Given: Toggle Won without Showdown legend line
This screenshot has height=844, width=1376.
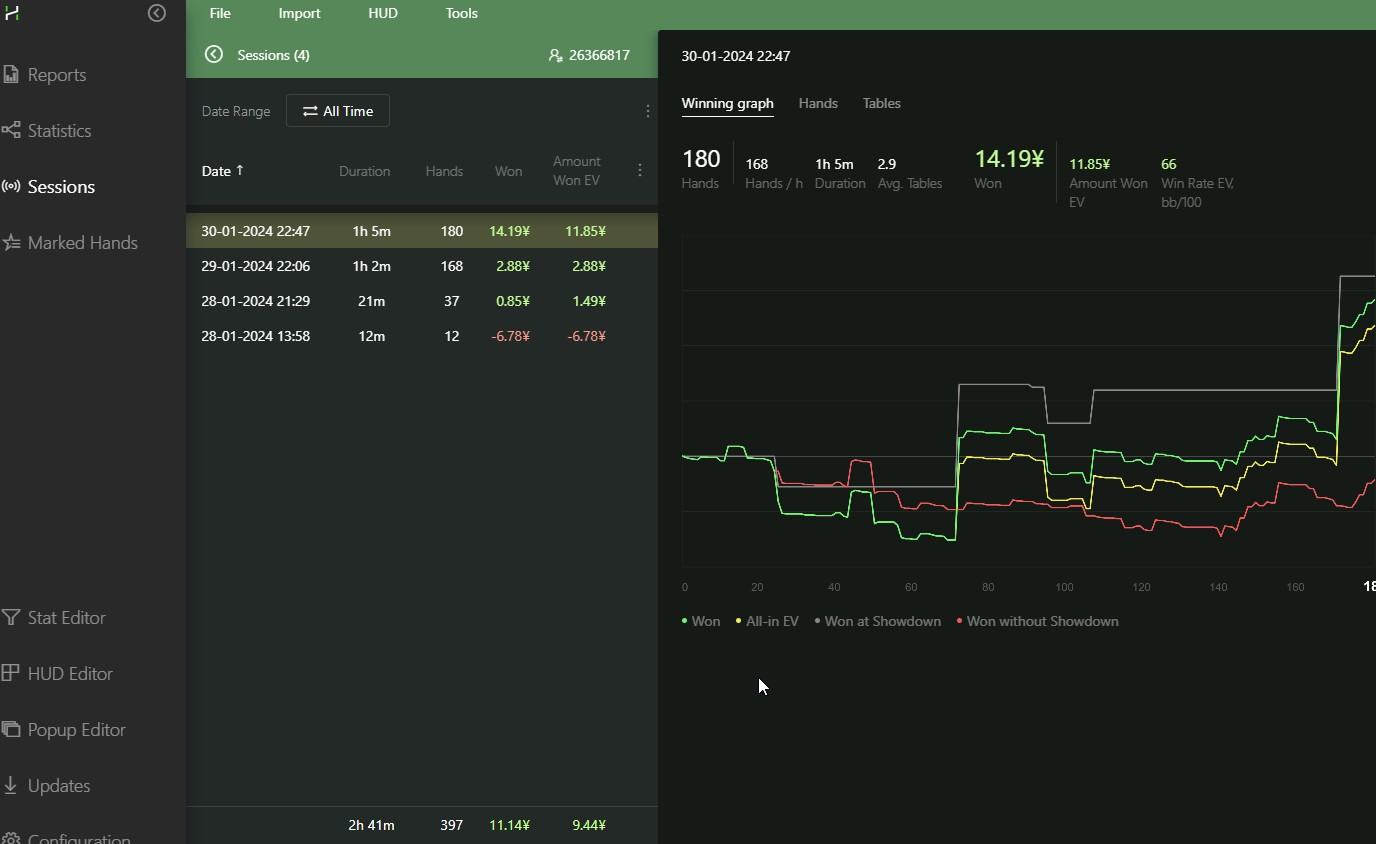Looking at the screenshot, I should pyautogui.click(x=1038, y=621).
